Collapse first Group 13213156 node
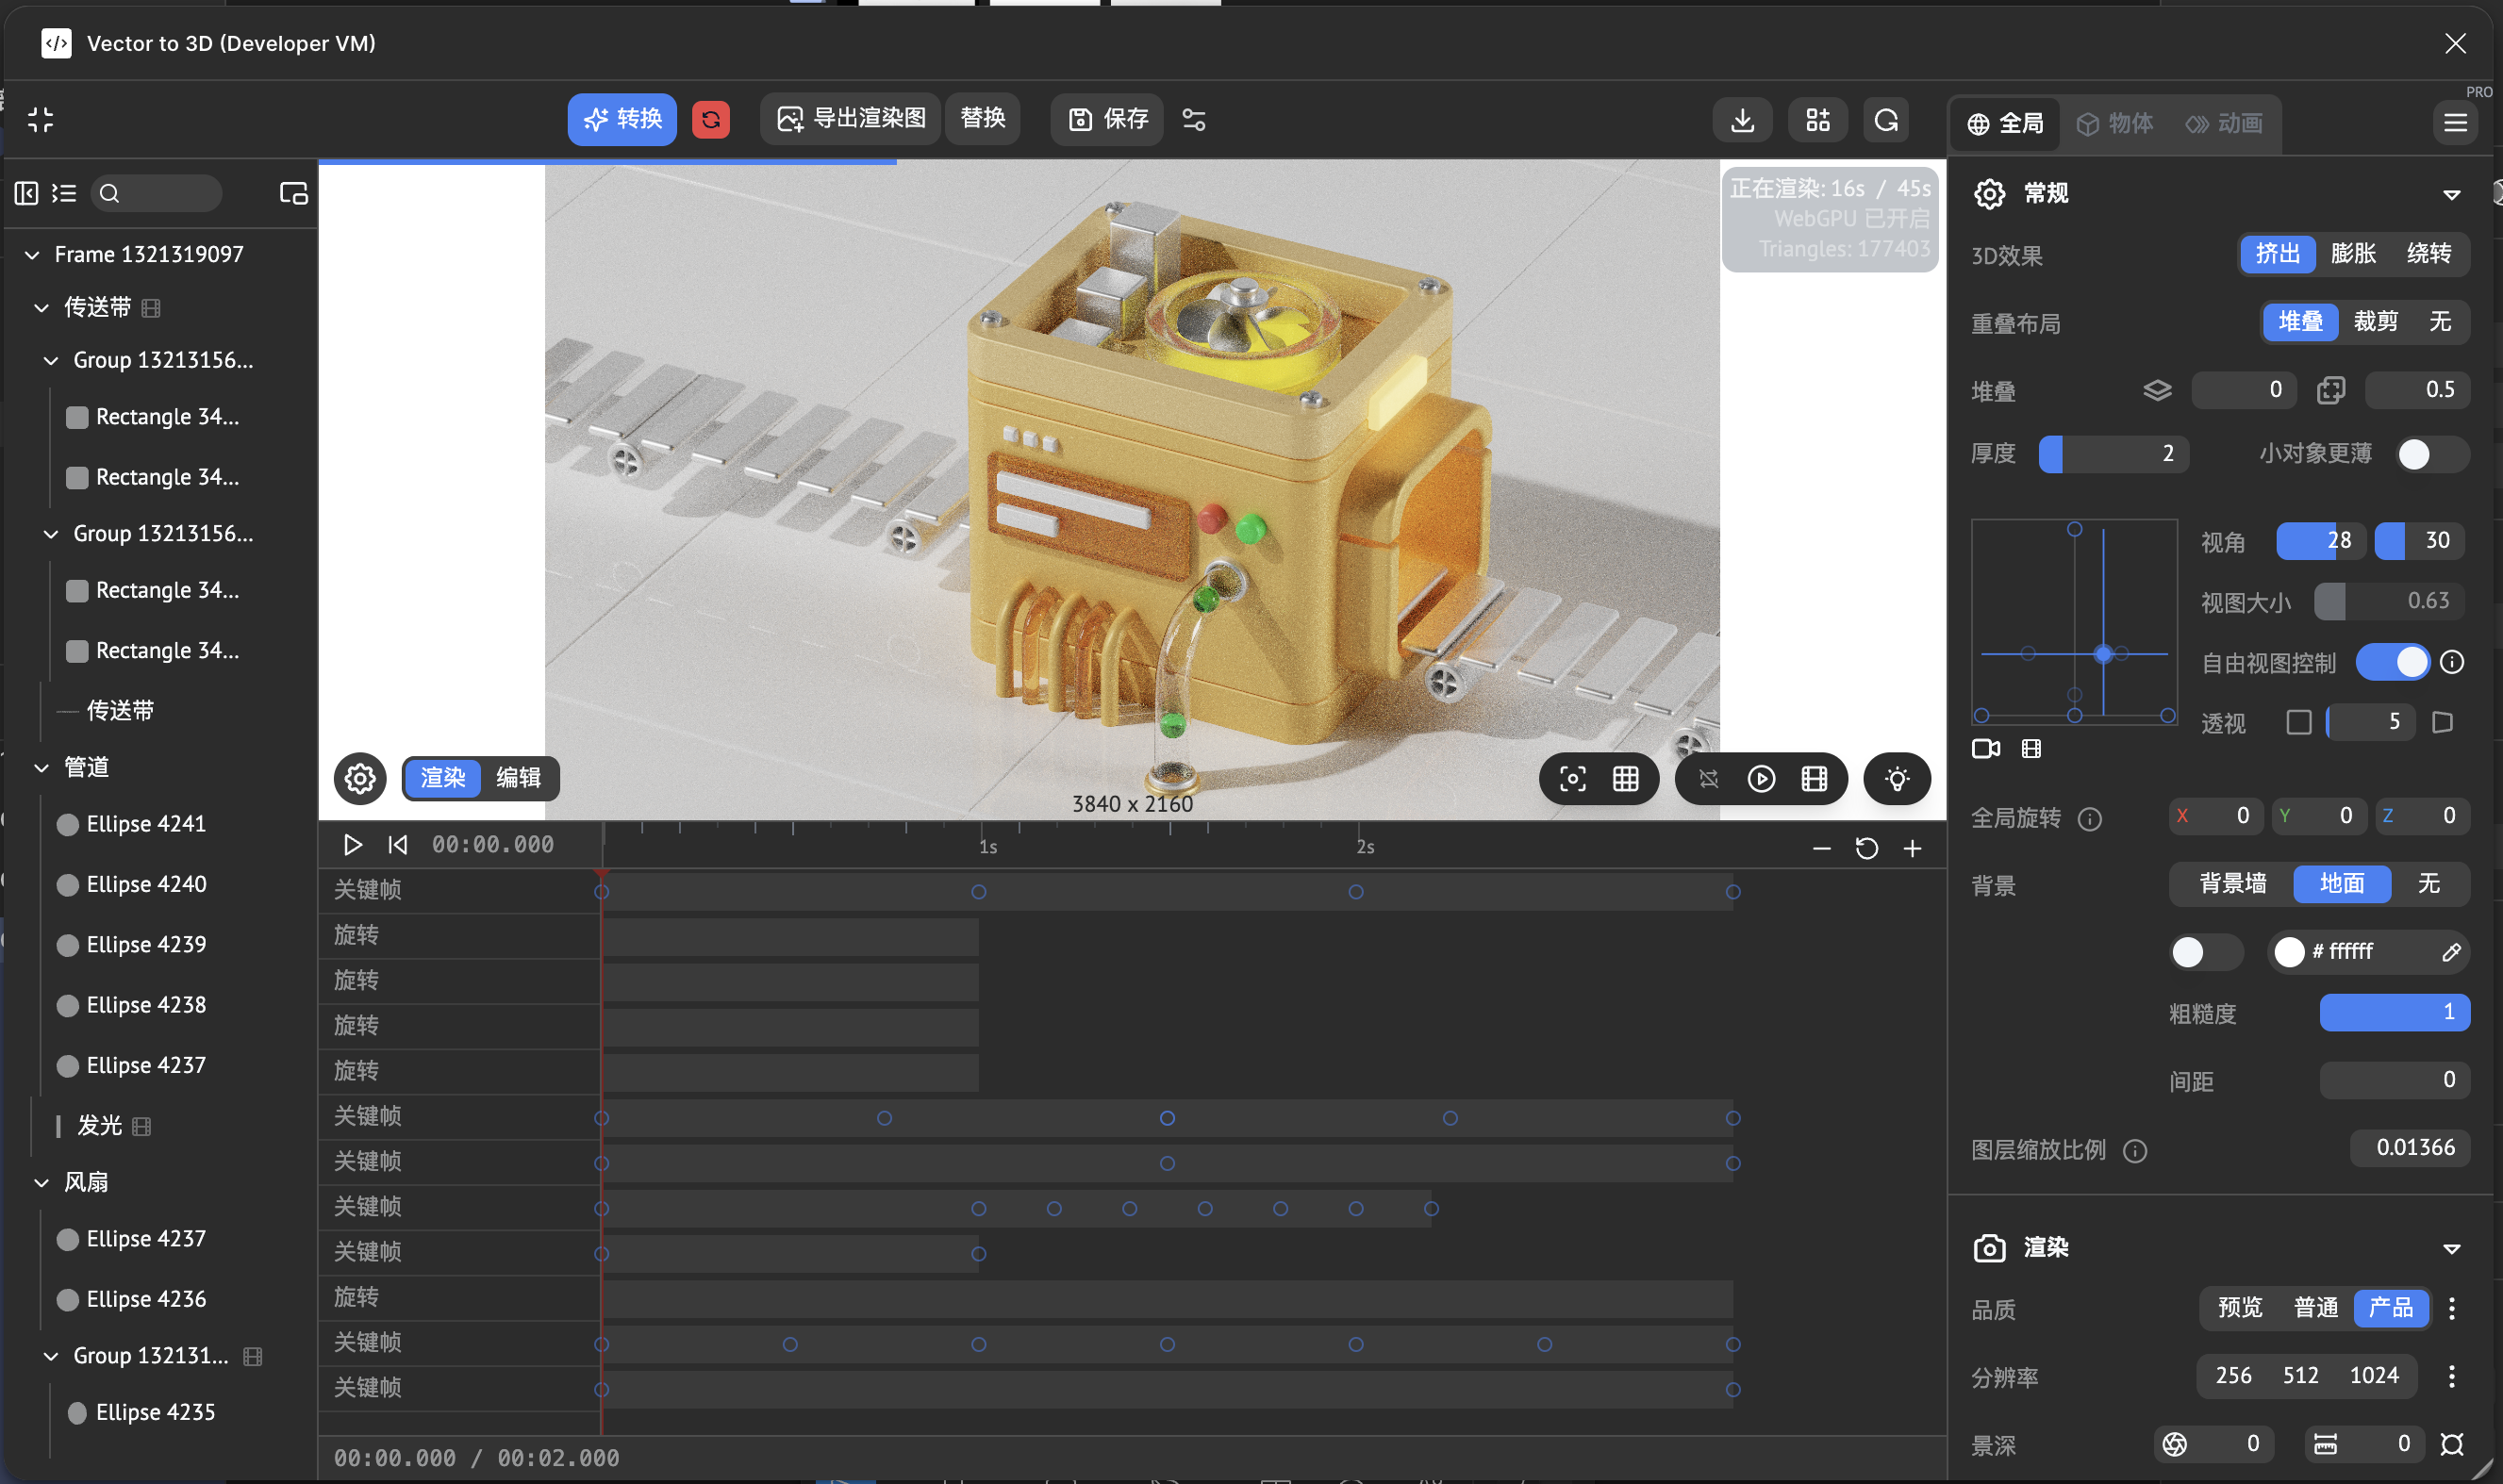Viewport: 2503px width, 1484px height. 51,361
